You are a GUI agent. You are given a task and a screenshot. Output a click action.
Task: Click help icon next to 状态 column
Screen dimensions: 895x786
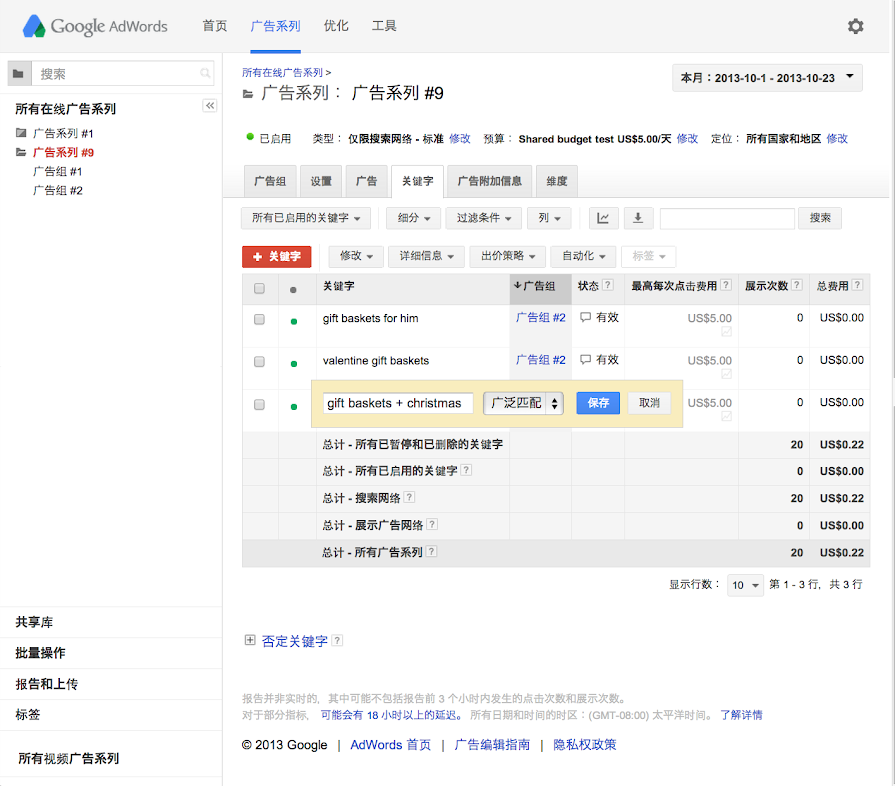coord(608,287)
